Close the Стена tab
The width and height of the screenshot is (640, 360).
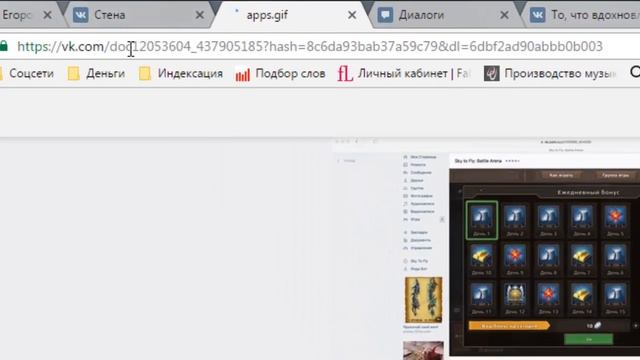[x=200, y=16]
